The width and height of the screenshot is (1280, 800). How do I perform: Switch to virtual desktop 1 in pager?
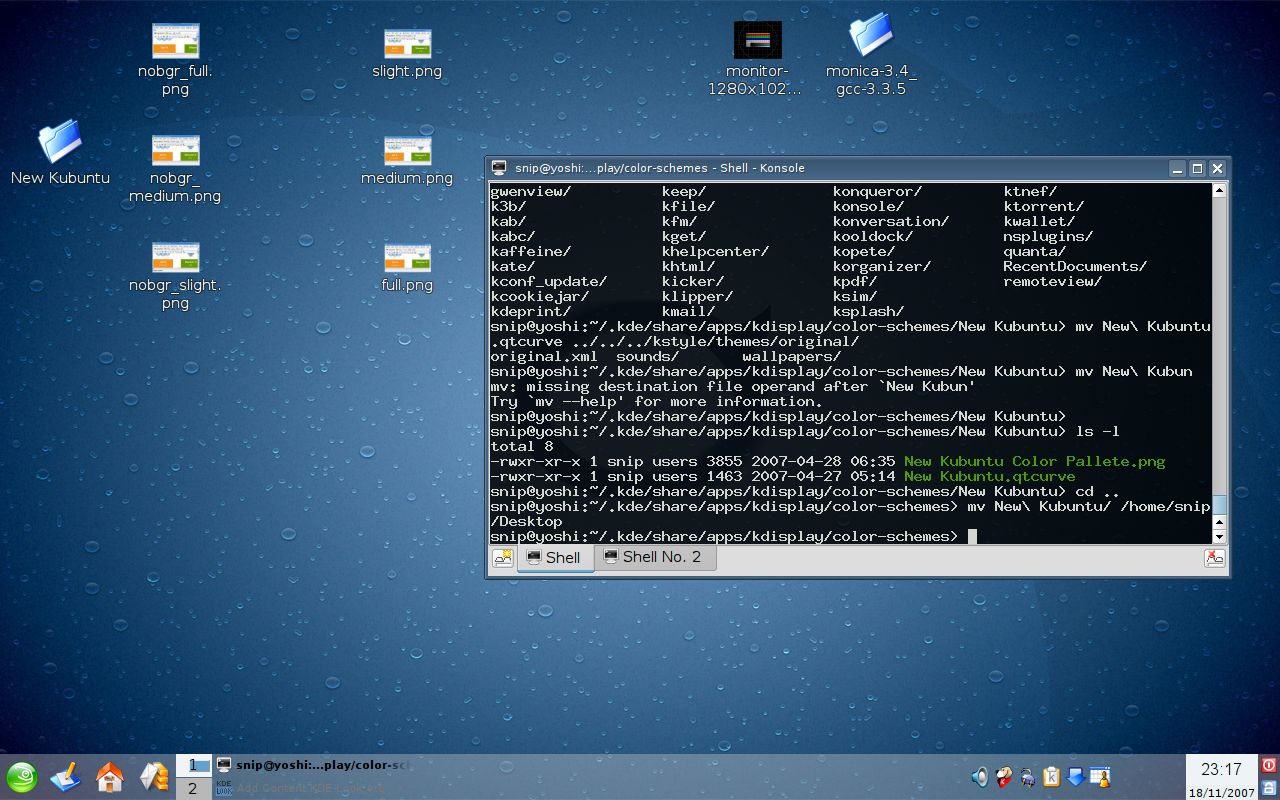click(x=193, y=765)
